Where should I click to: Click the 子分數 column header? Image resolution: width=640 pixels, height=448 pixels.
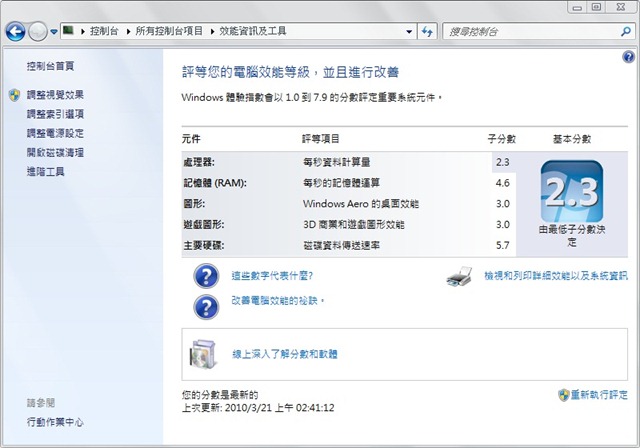tap(502, 139)
